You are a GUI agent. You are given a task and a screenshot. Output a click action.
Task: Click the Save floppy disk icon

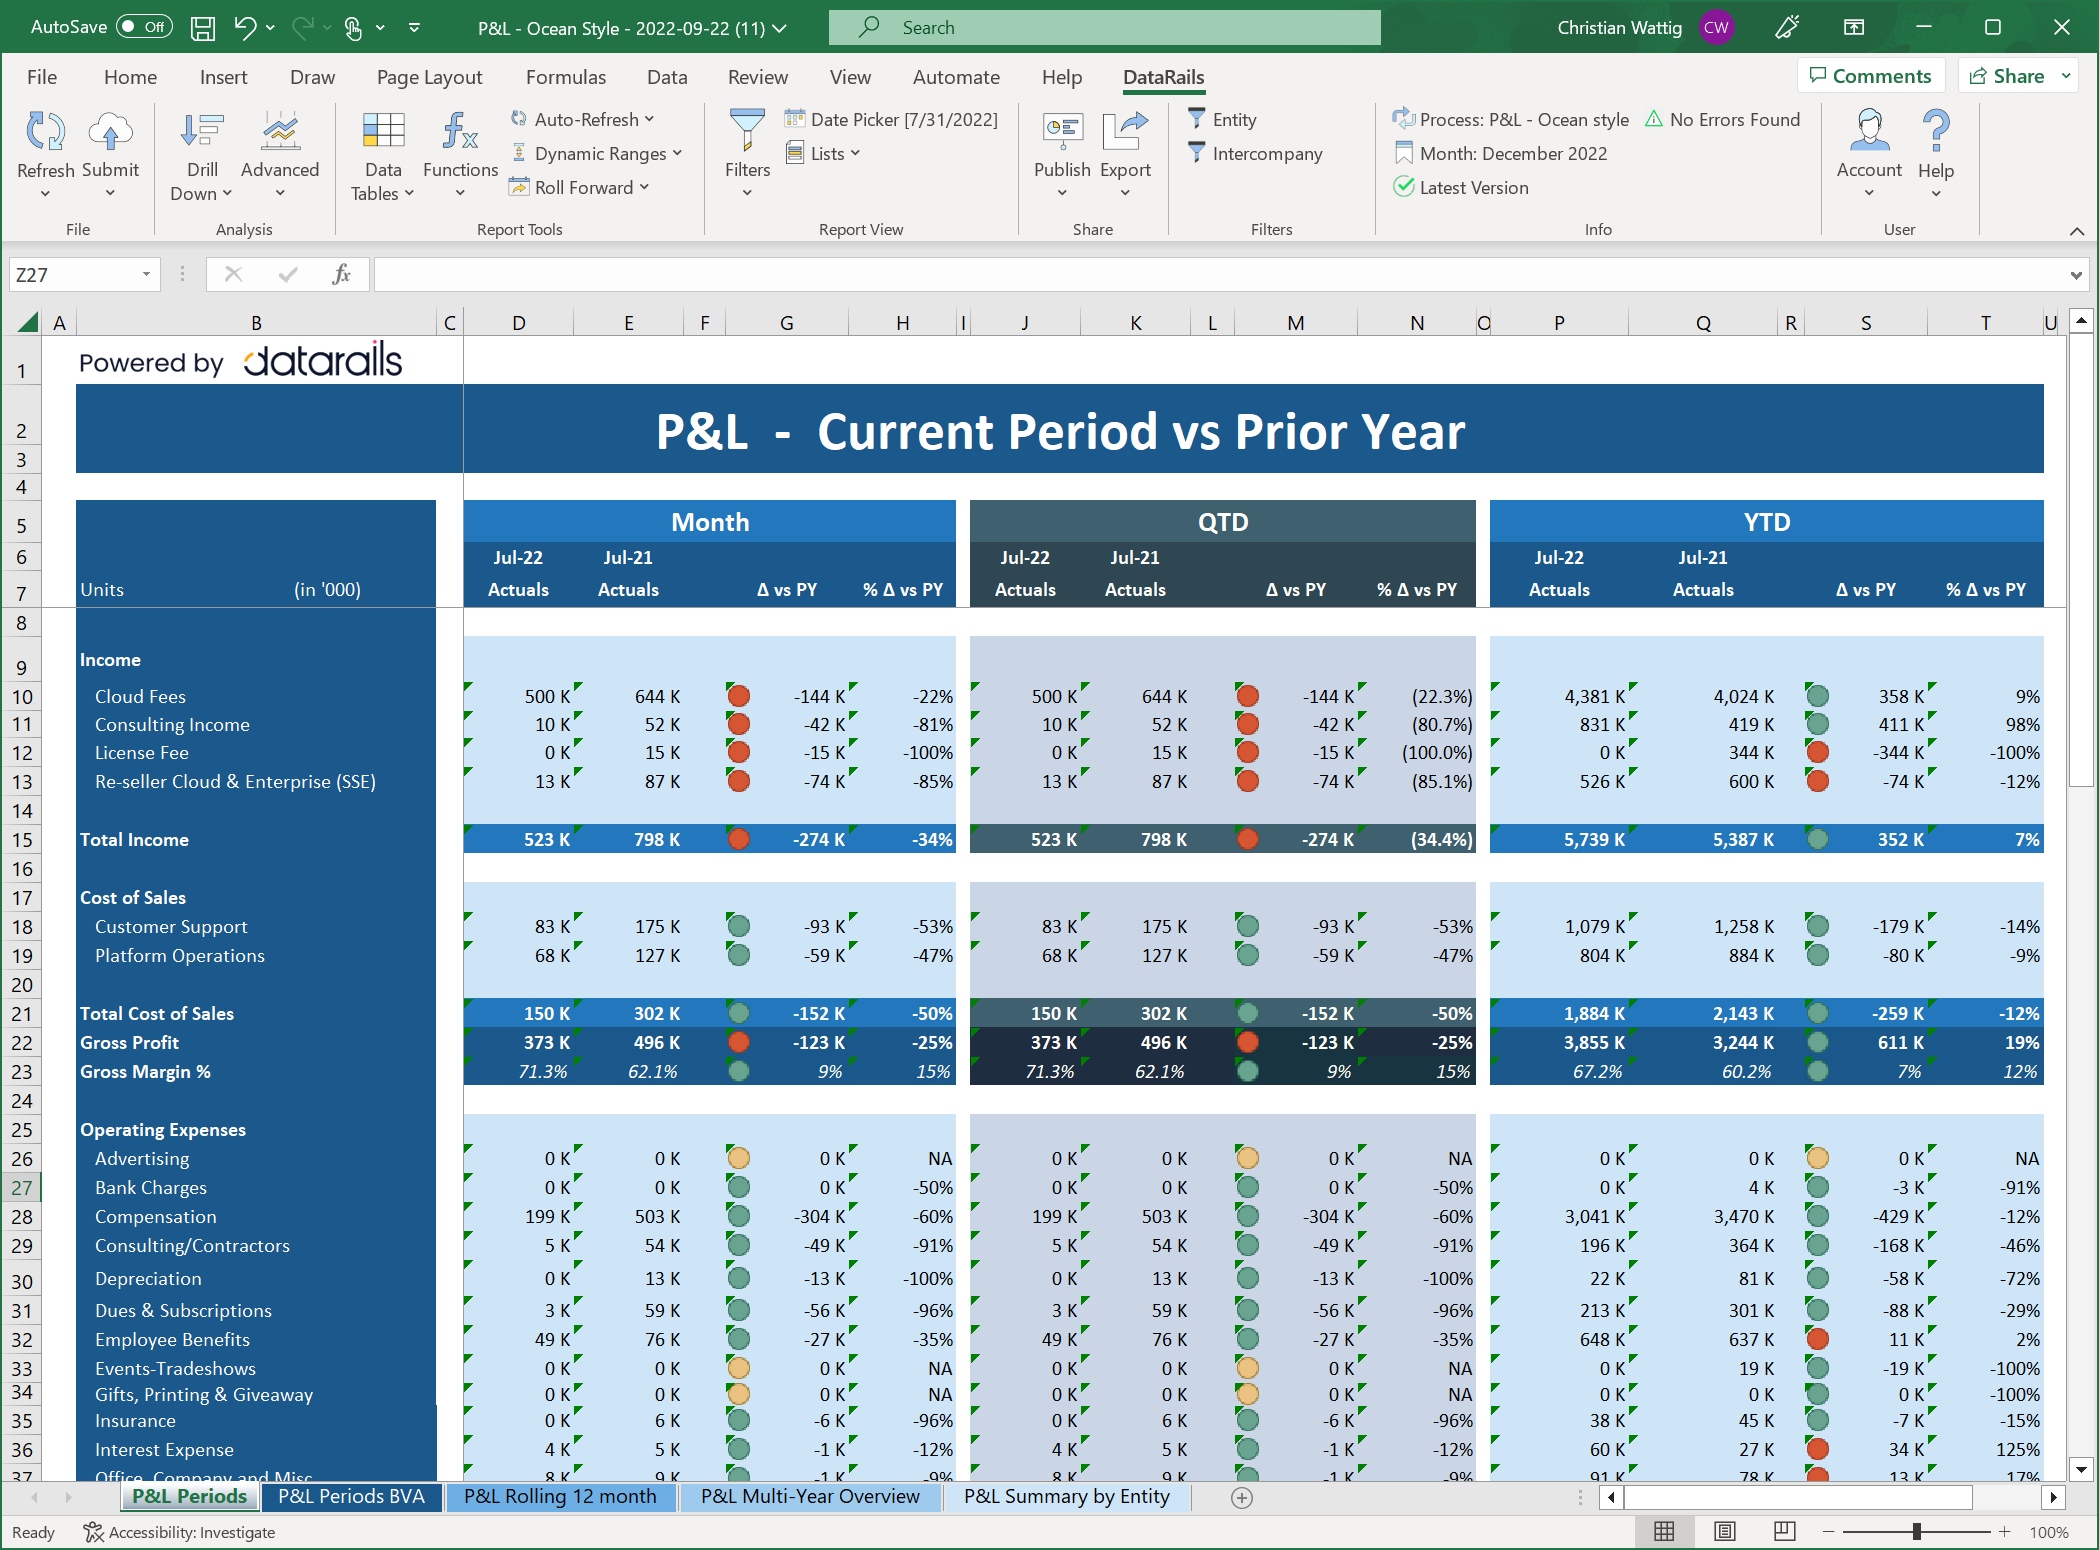(203, 28)
